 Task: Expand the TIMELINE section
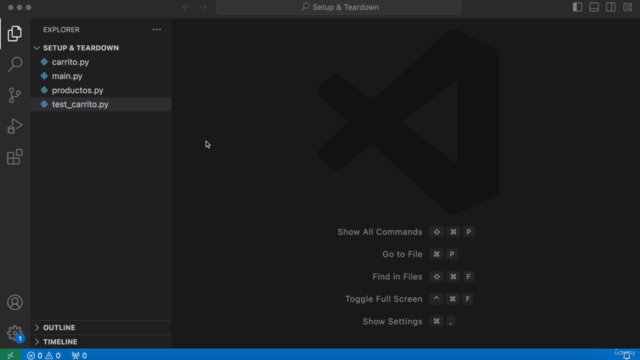[101, 342]
